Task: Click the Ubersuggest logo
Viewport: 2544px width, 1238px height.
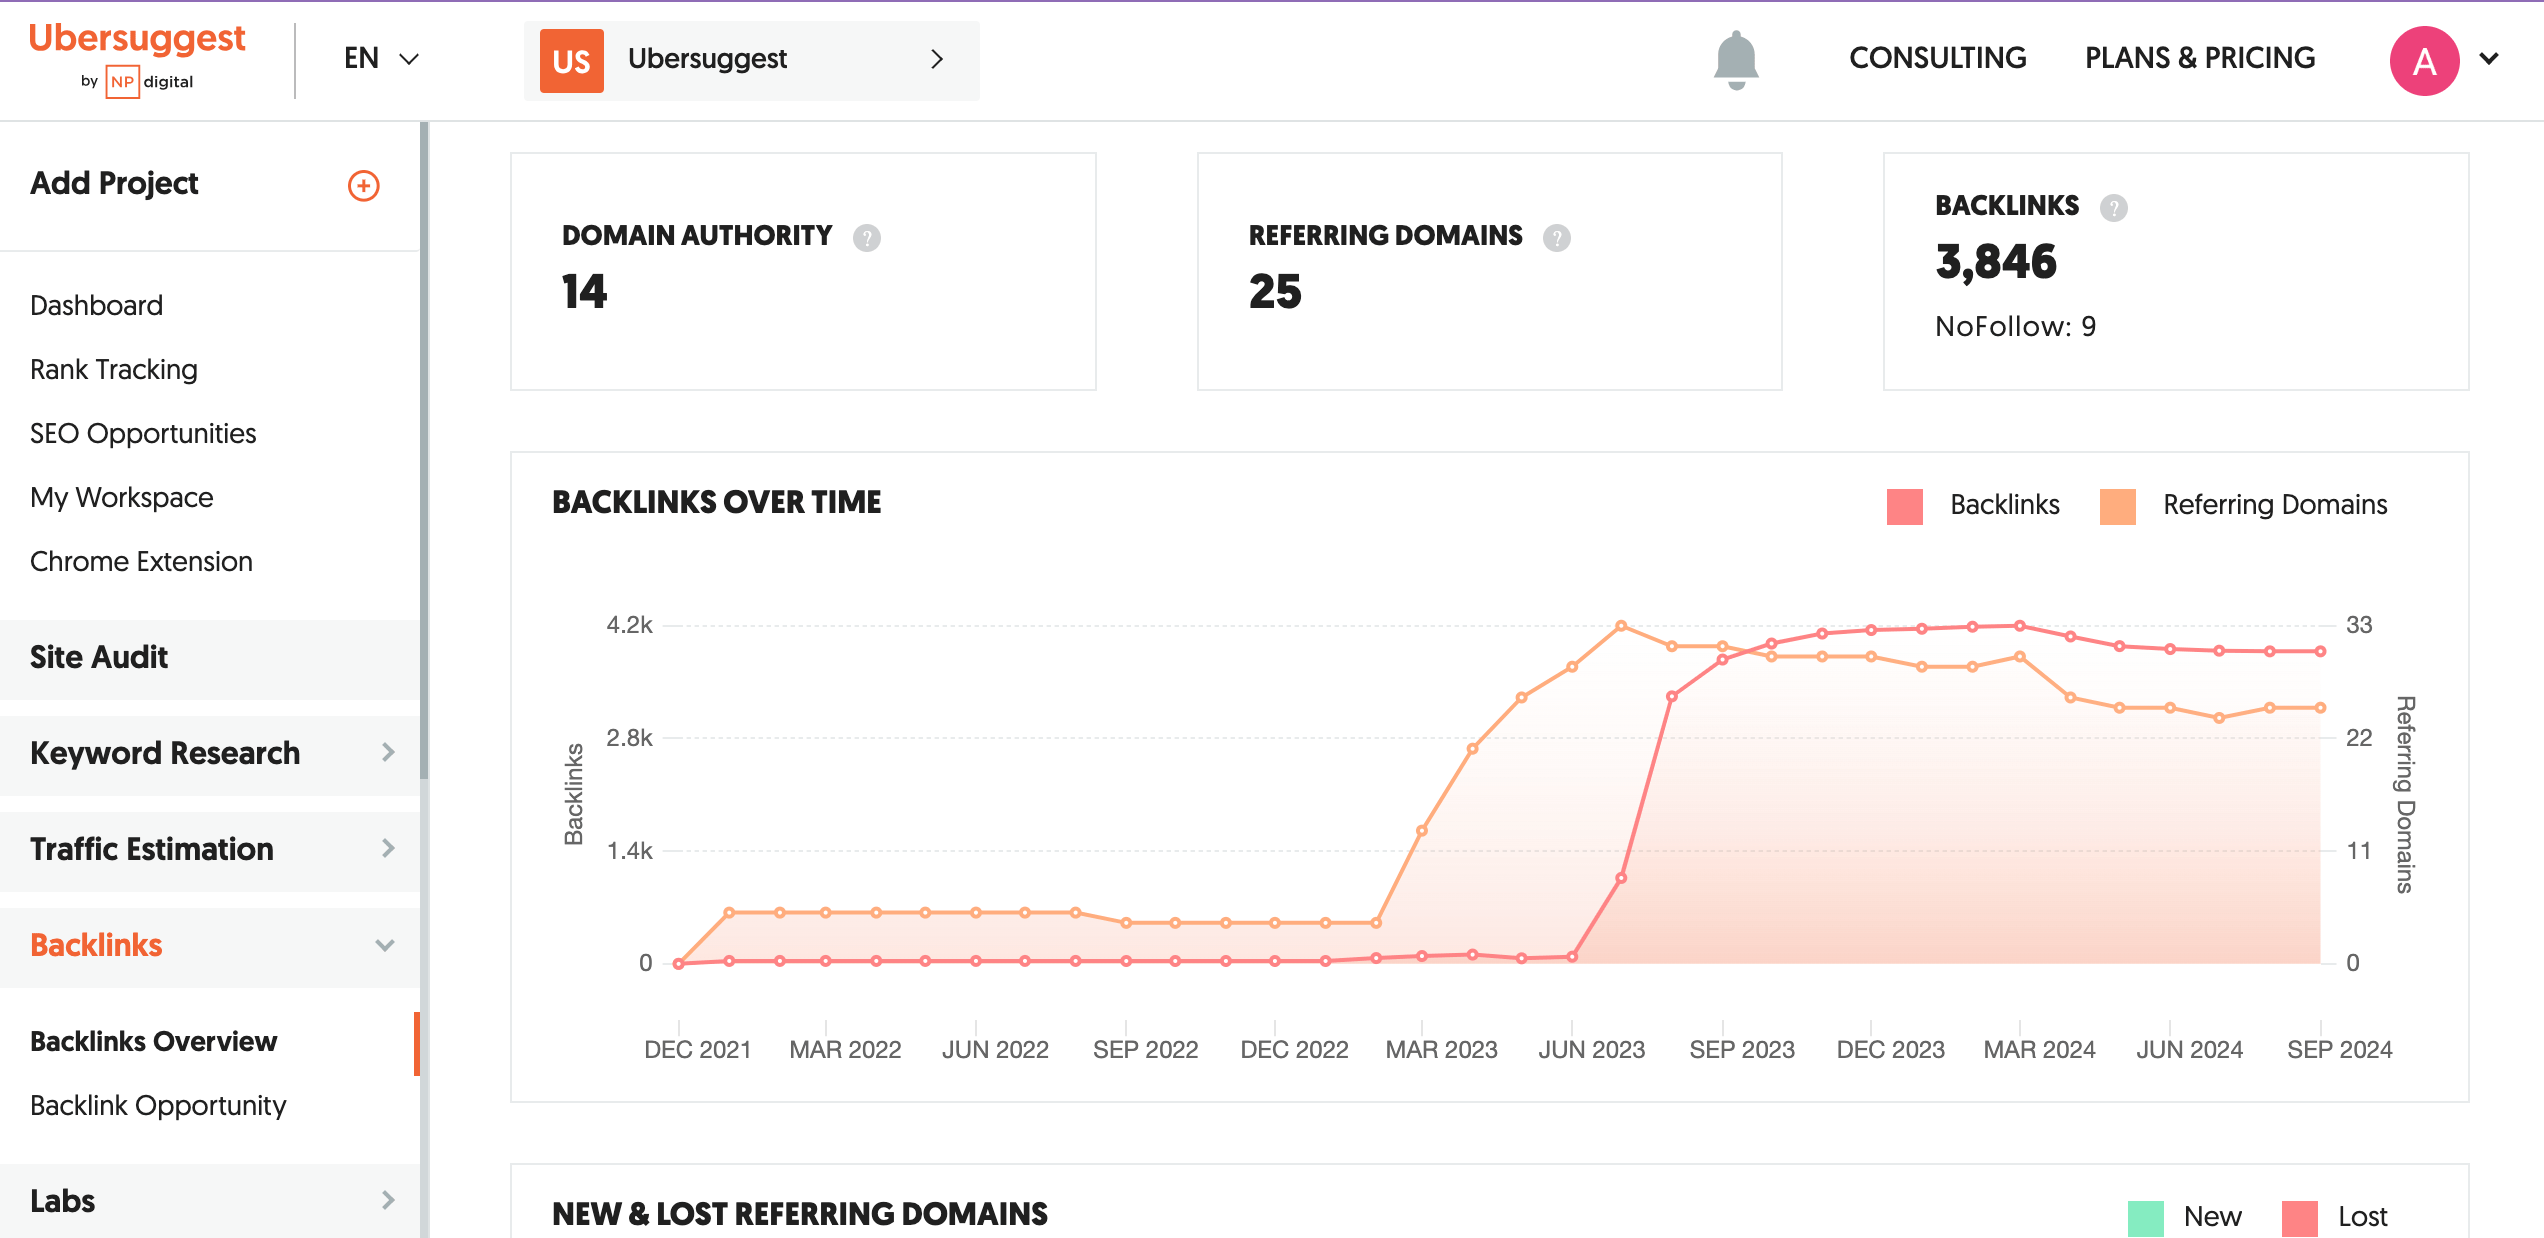Action: 137,59
